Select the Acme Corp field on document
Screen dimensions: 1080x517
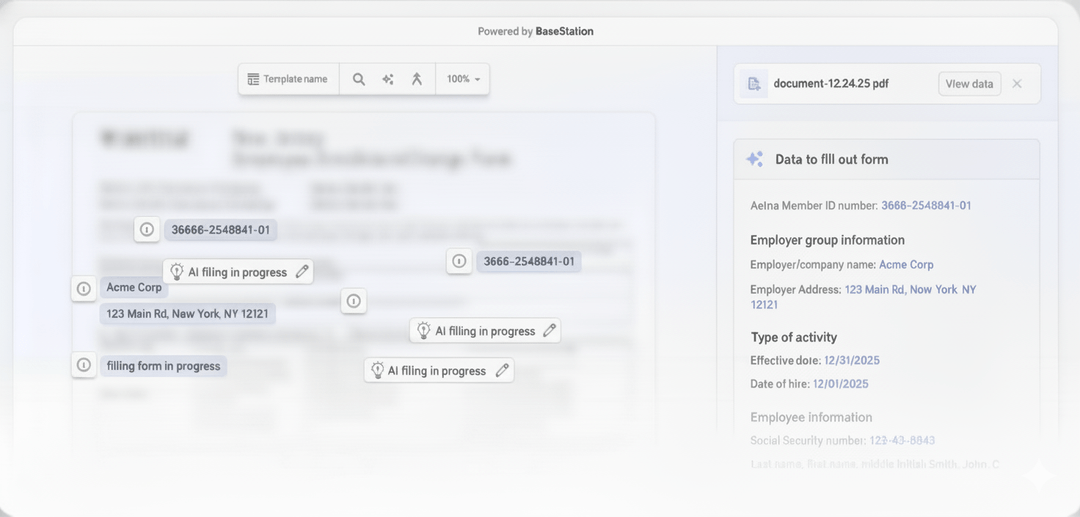click(134, 288)
